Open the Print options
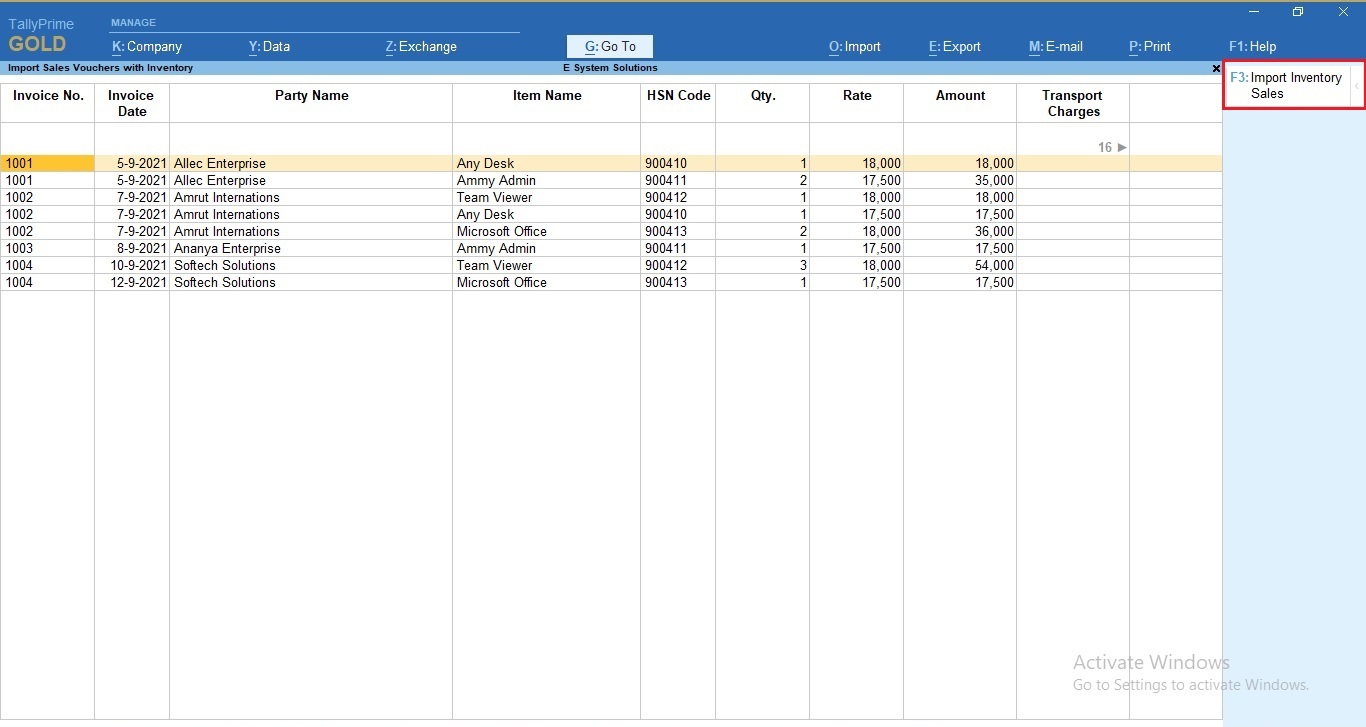This screenshot has width=1366, height=727. pos(1149,46)
